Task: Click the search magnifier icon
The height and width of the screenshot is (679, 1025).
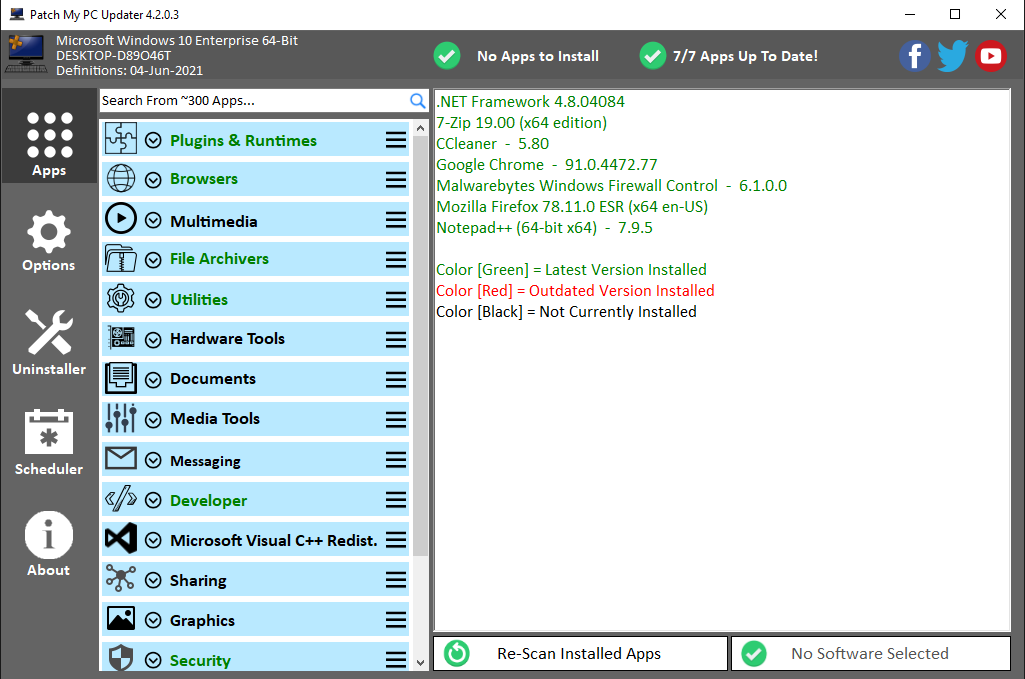Action: click(418, 101)
